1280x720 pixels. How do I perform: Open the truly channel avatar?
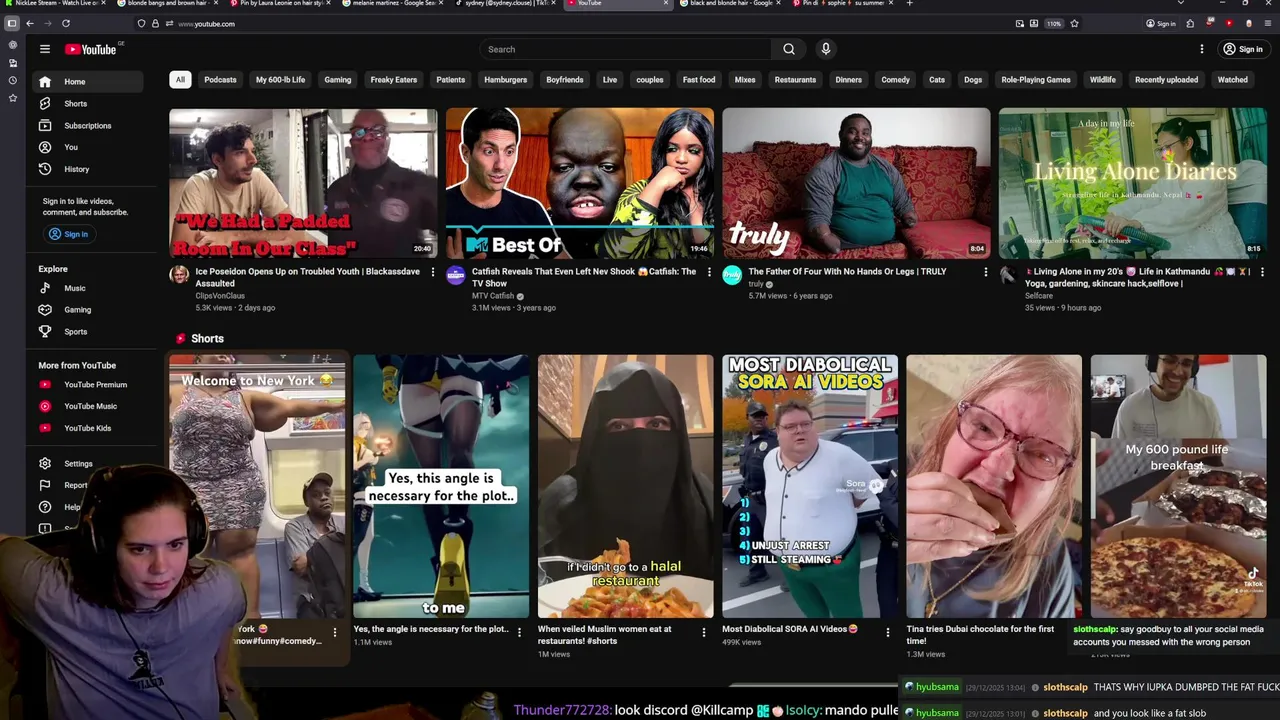732,275
